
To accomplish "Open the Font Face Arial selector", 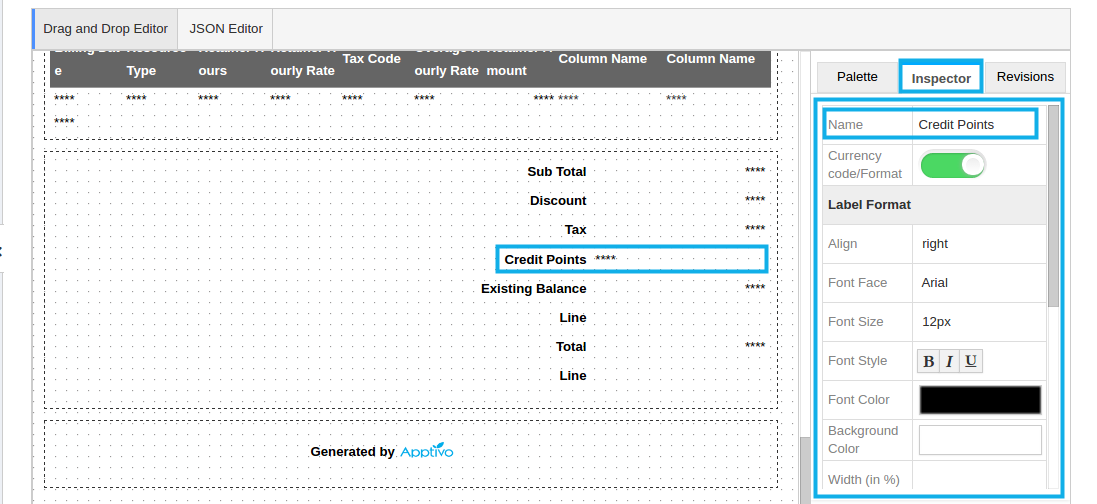I will pyautogui.click(x=979, y=283).
